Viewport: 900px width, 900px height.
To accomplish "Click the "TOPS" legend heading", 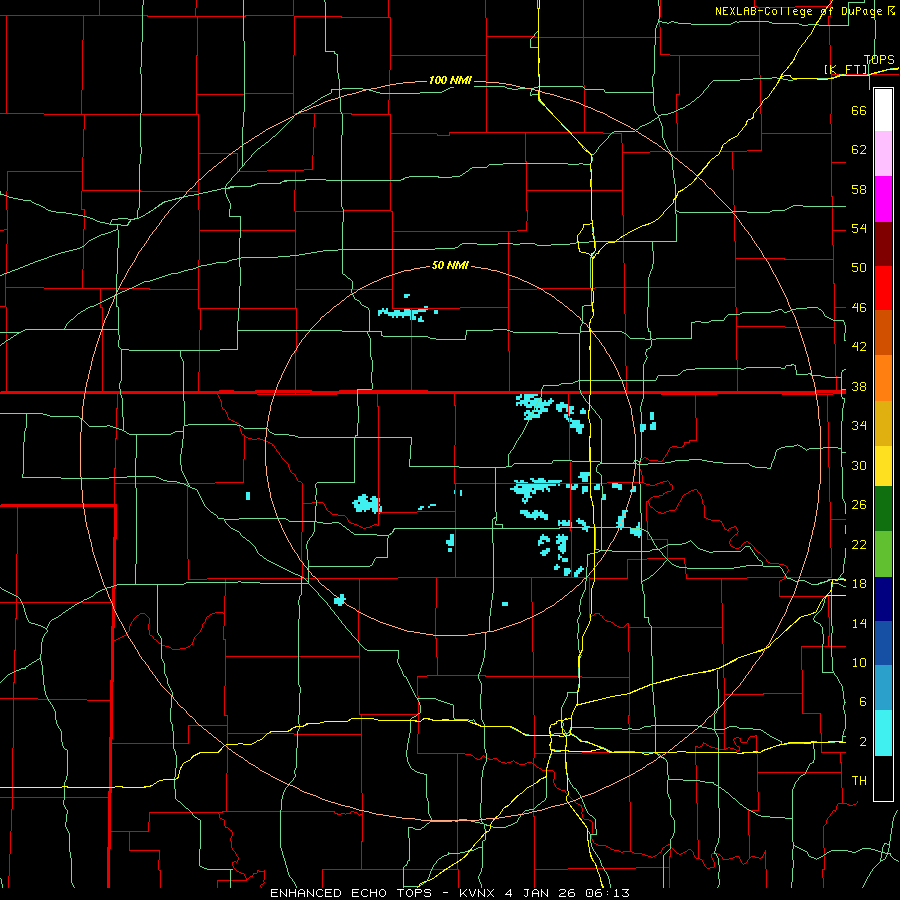I will pos(879,60).
